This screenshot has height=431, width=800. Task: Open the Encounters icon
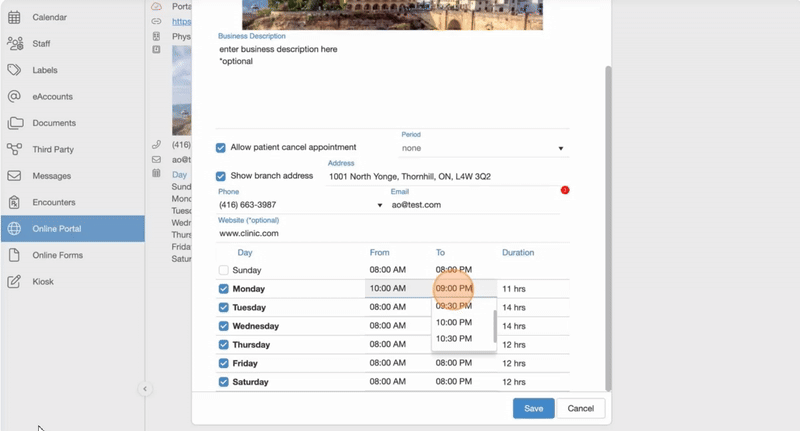(15, 202)
